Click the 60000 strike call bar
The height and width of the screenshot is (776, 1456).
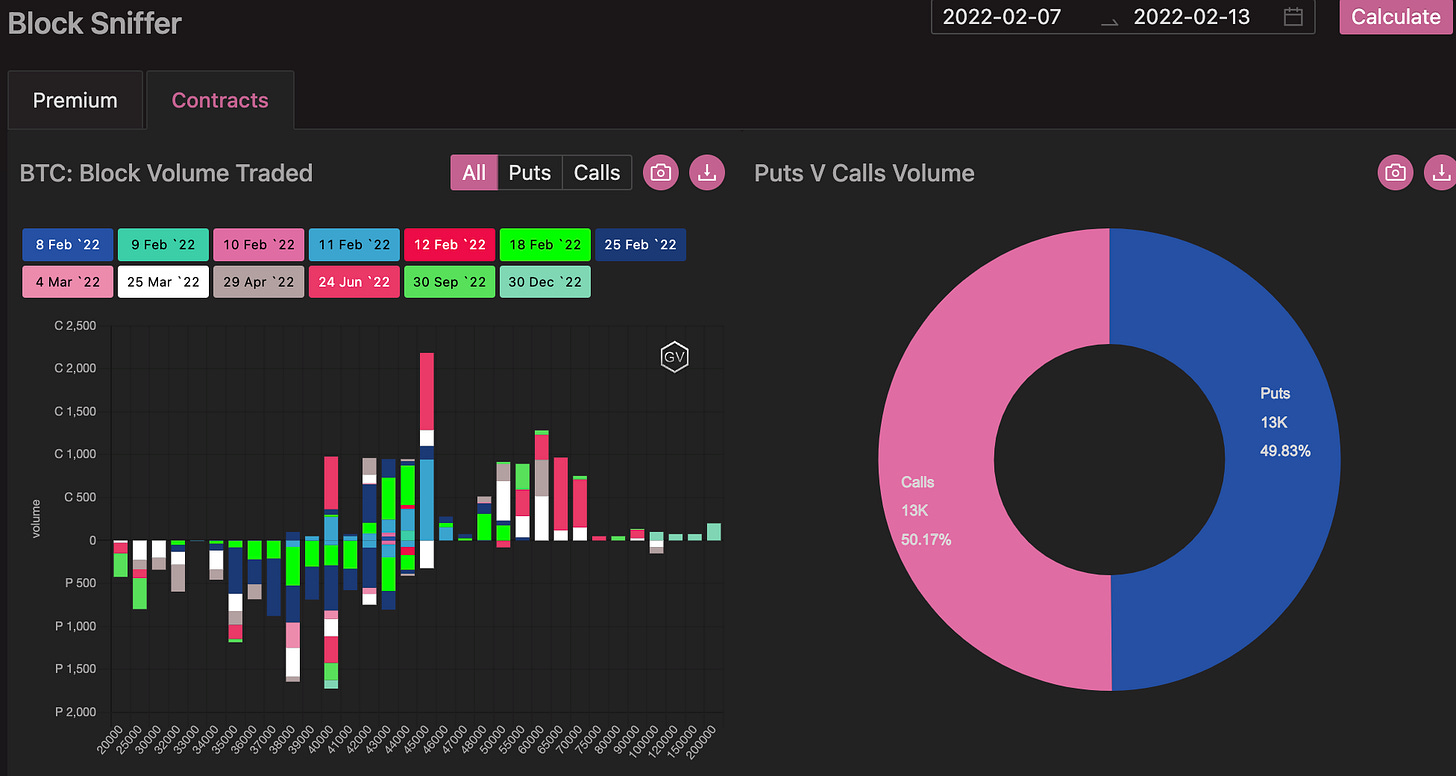(x=541, y=486)
